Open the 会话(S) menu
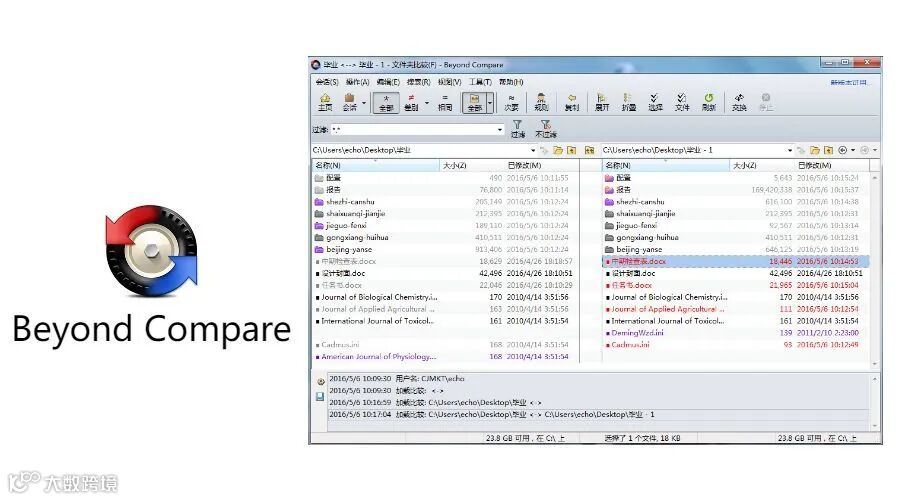This screenshot has height=500, width=900. pyautogui.click(x=327, y=82)
